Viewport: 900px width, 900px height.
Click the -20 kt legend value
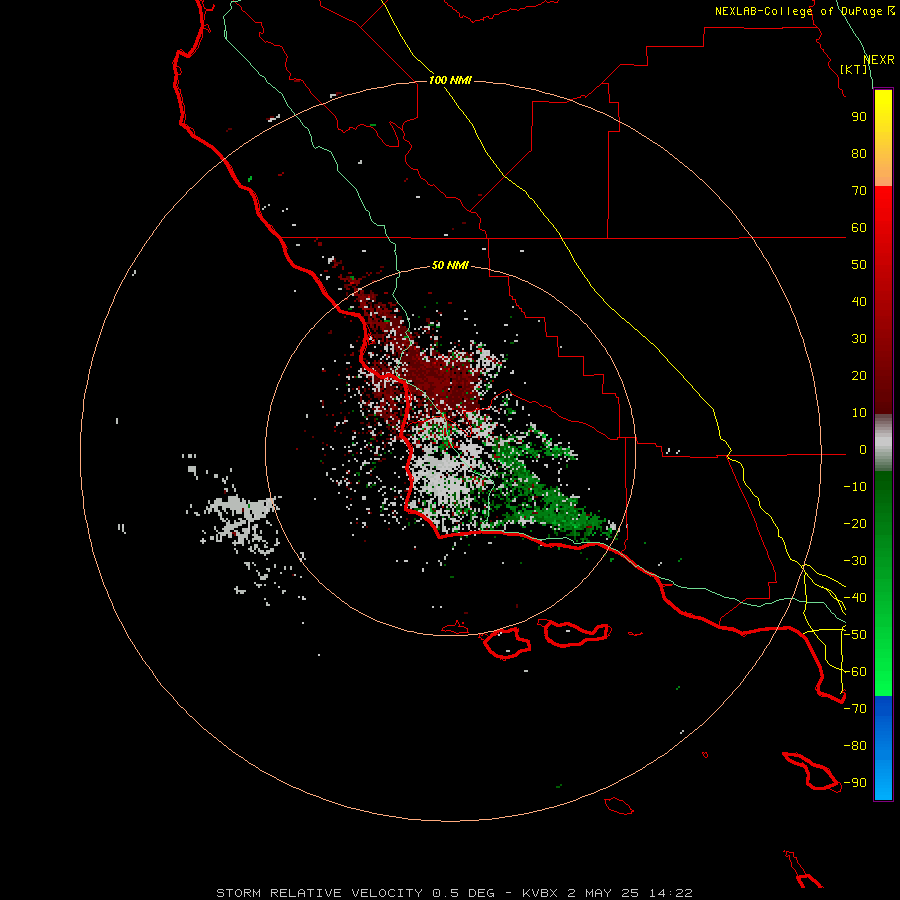(x=855, y=524)
